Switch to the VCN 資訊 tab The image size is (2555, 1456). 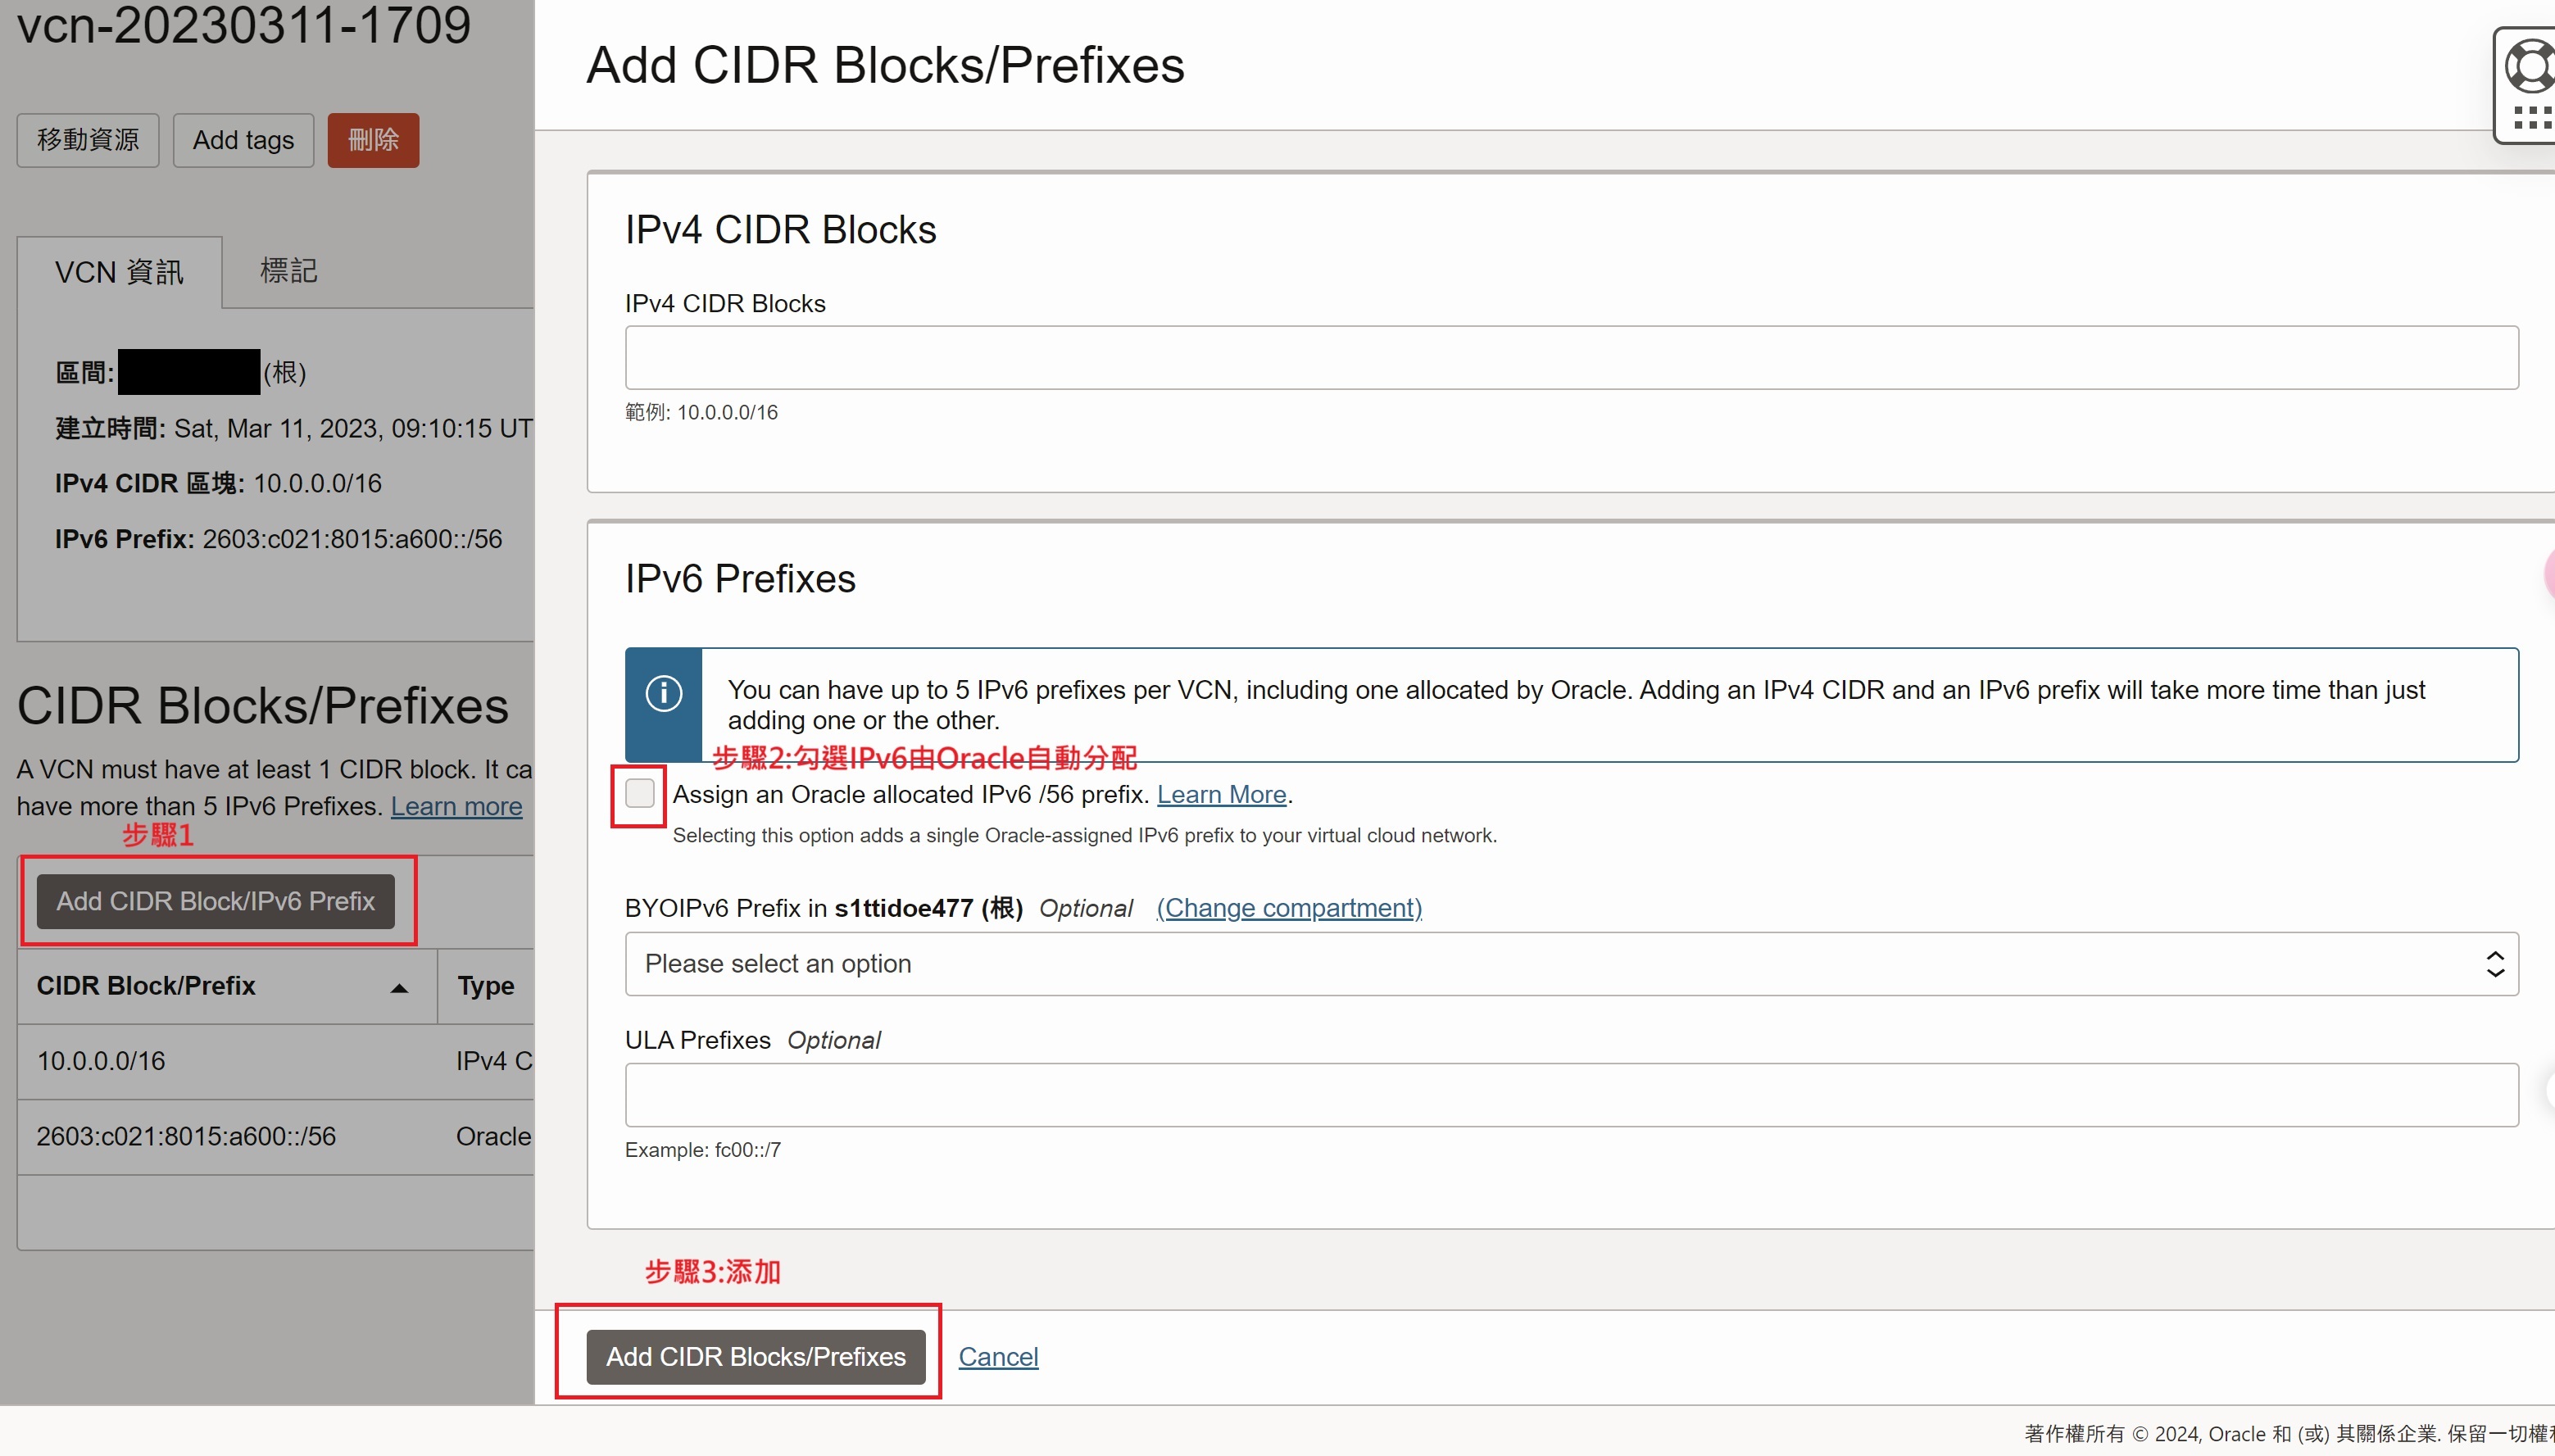tap(119, 272)
